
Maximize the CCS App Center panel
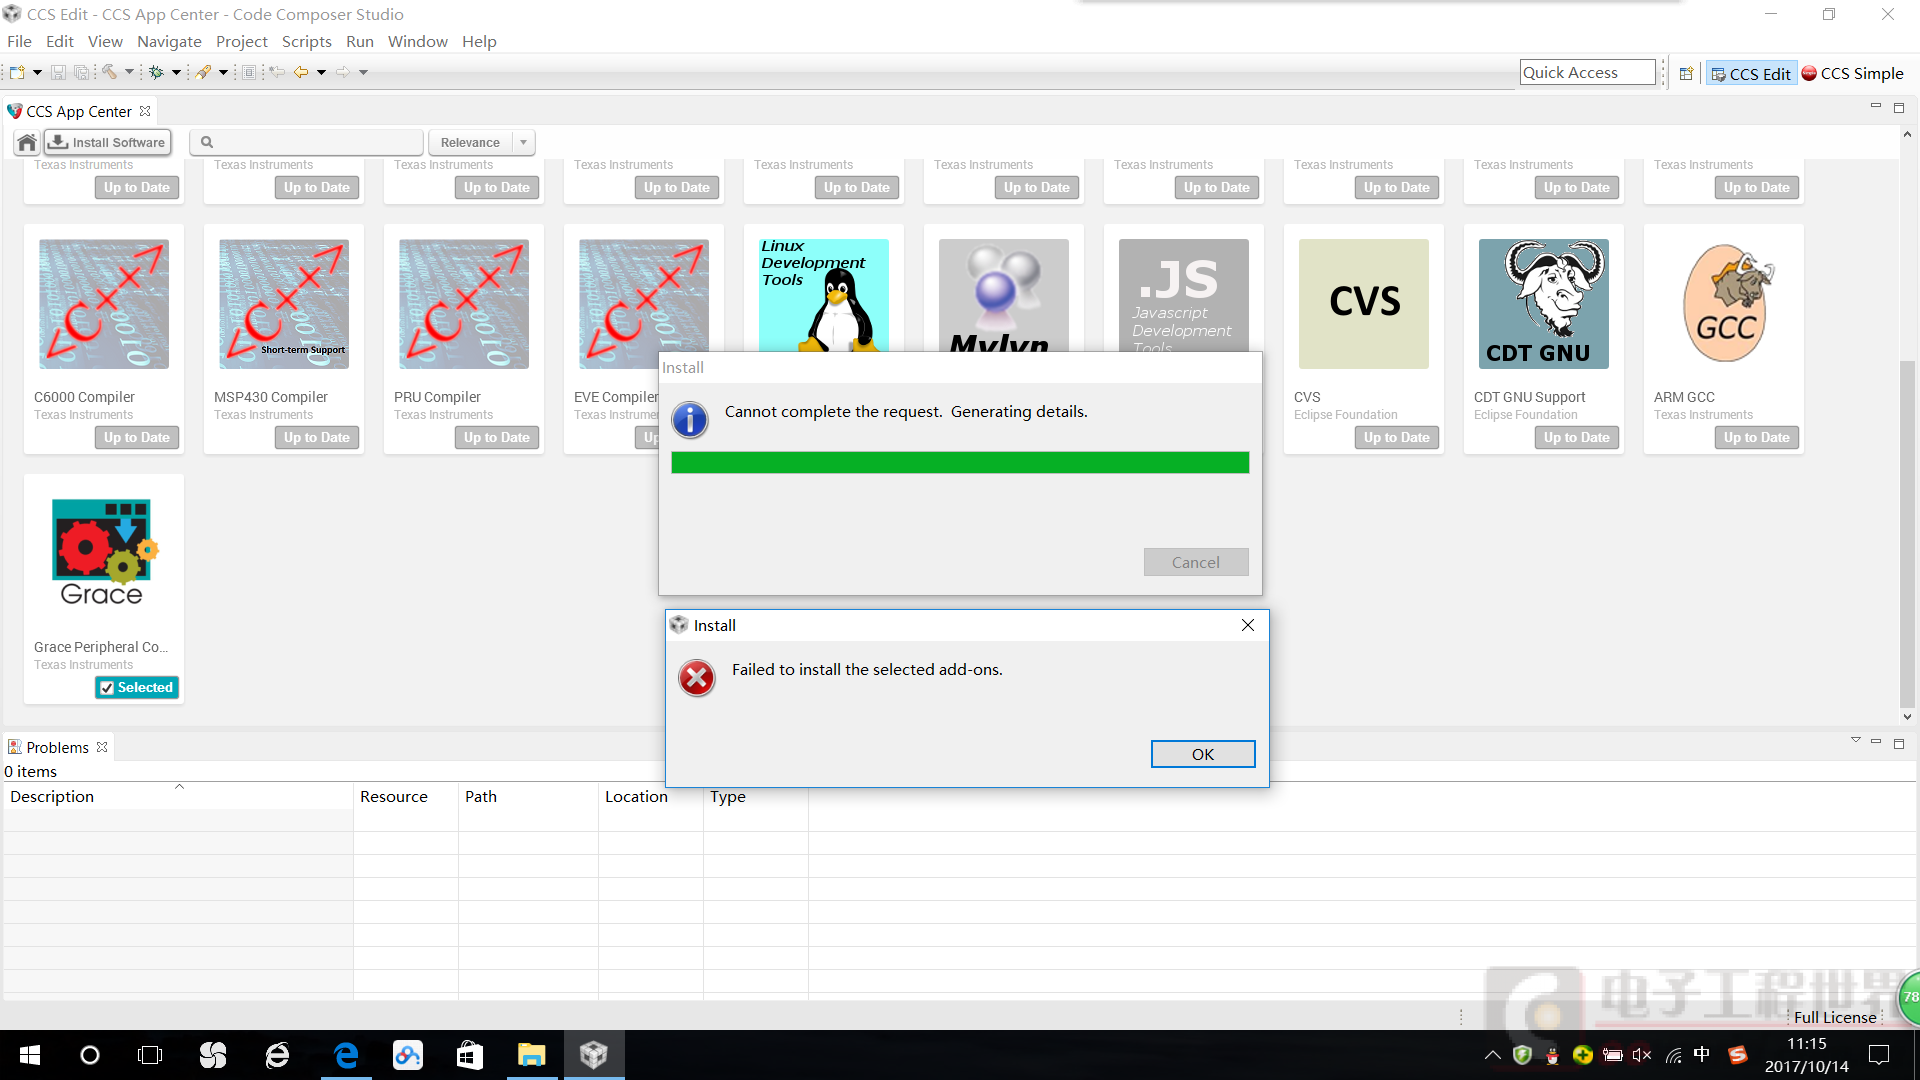click(x=1899, y=107)
